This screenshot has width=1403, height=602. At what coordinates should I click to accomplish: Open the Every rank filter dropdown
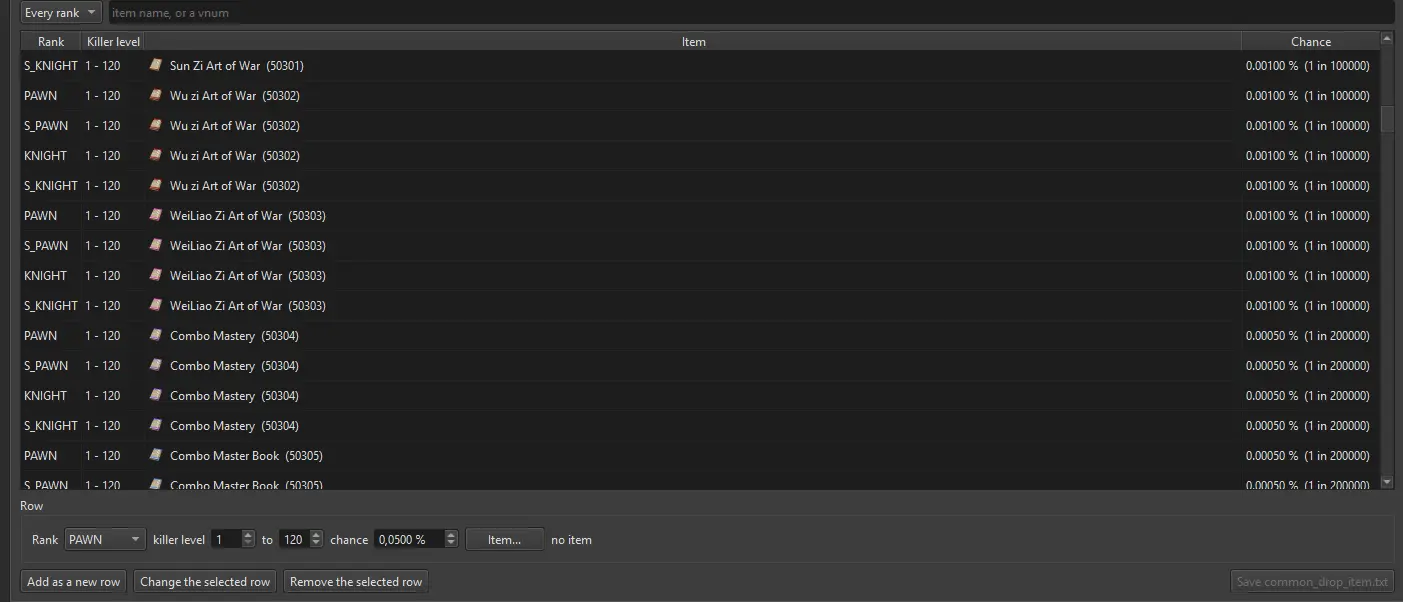(61, 13)
